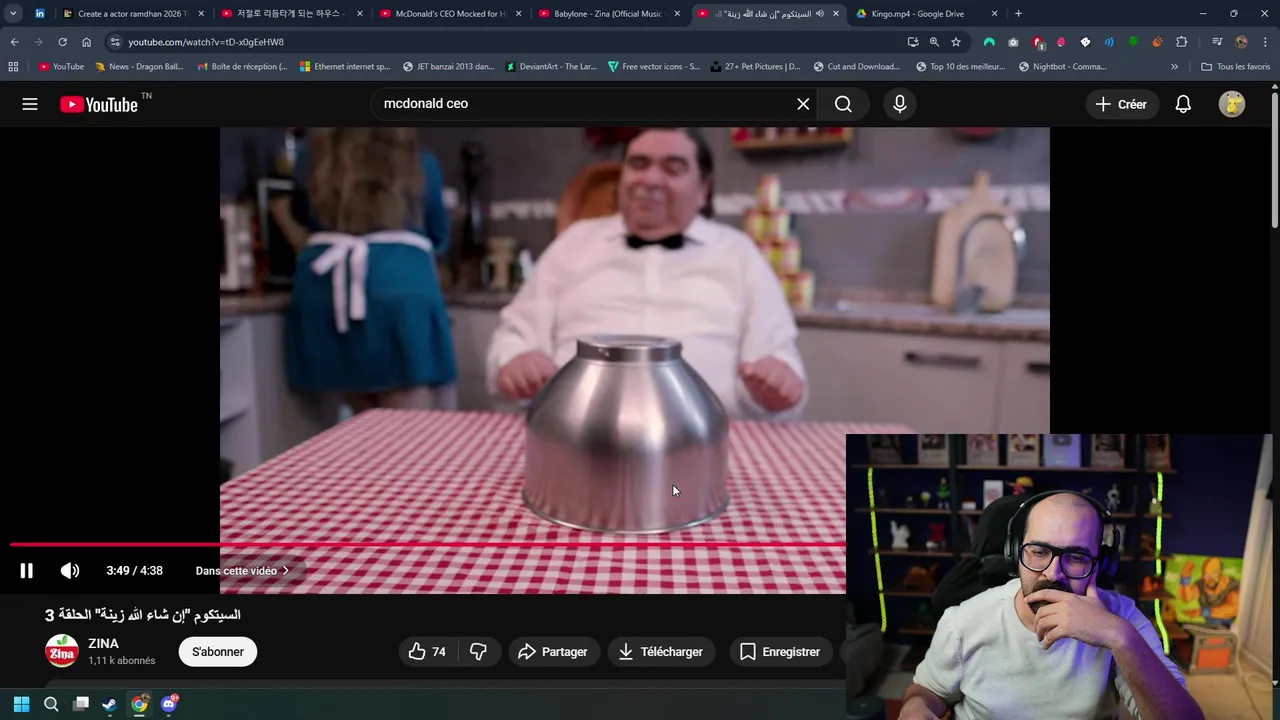
Task: Open Tous les favoris folder
Action: 1235,67
